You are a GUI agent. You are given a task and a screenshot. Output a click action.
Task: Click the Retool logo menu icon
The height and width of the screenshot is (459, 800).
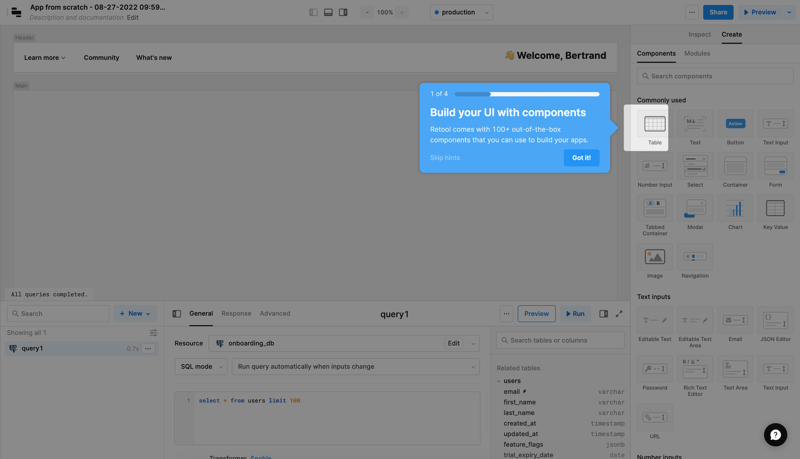coord(16,12)
